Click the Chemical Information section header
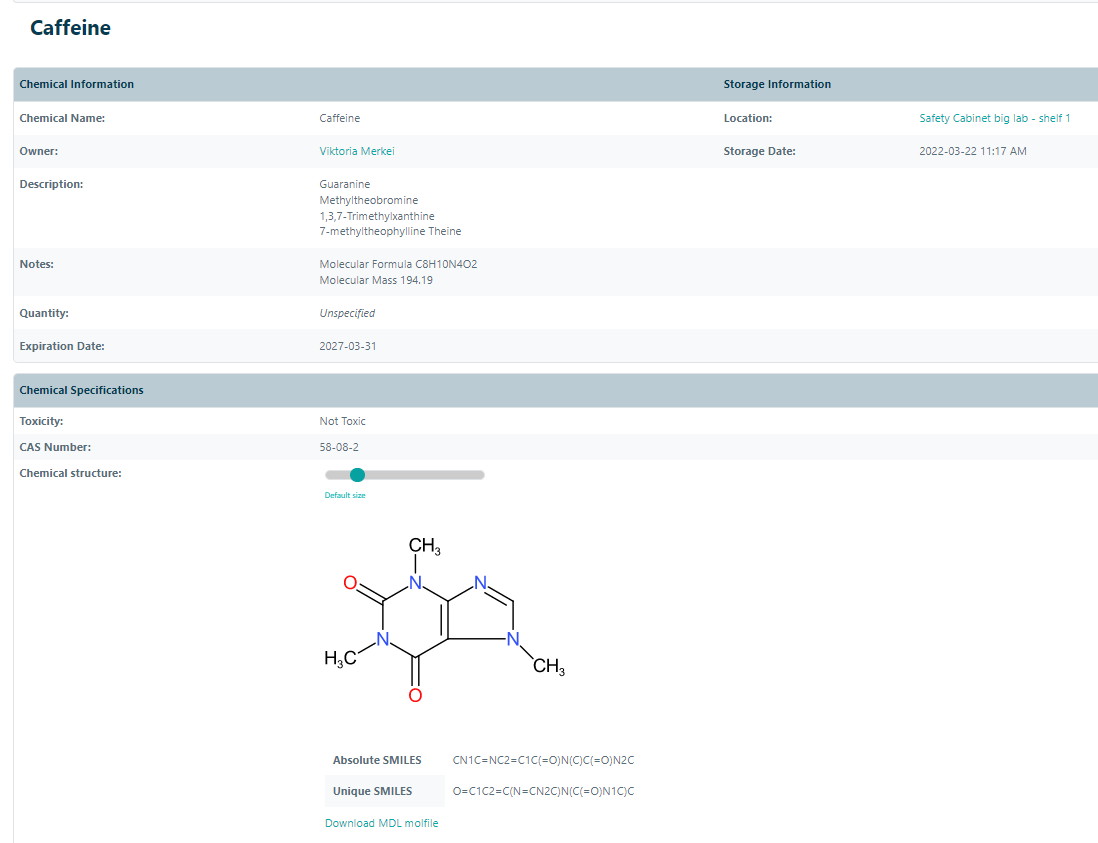Viewport: 1098px width, 843px height. pos(77,84)
